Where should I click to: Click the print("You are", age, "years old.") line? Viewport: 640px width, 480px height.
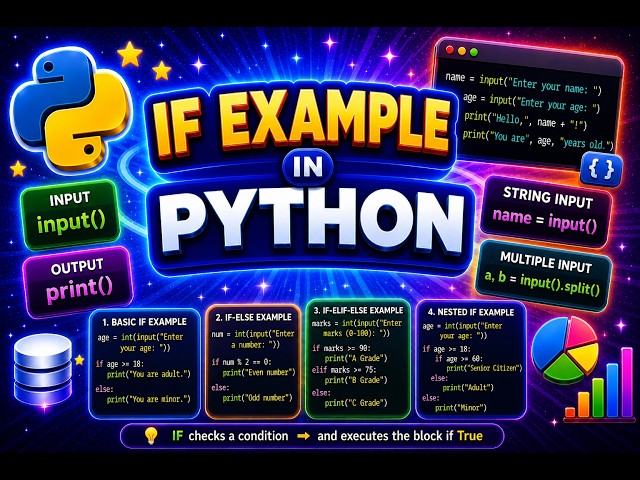(538, 139)
